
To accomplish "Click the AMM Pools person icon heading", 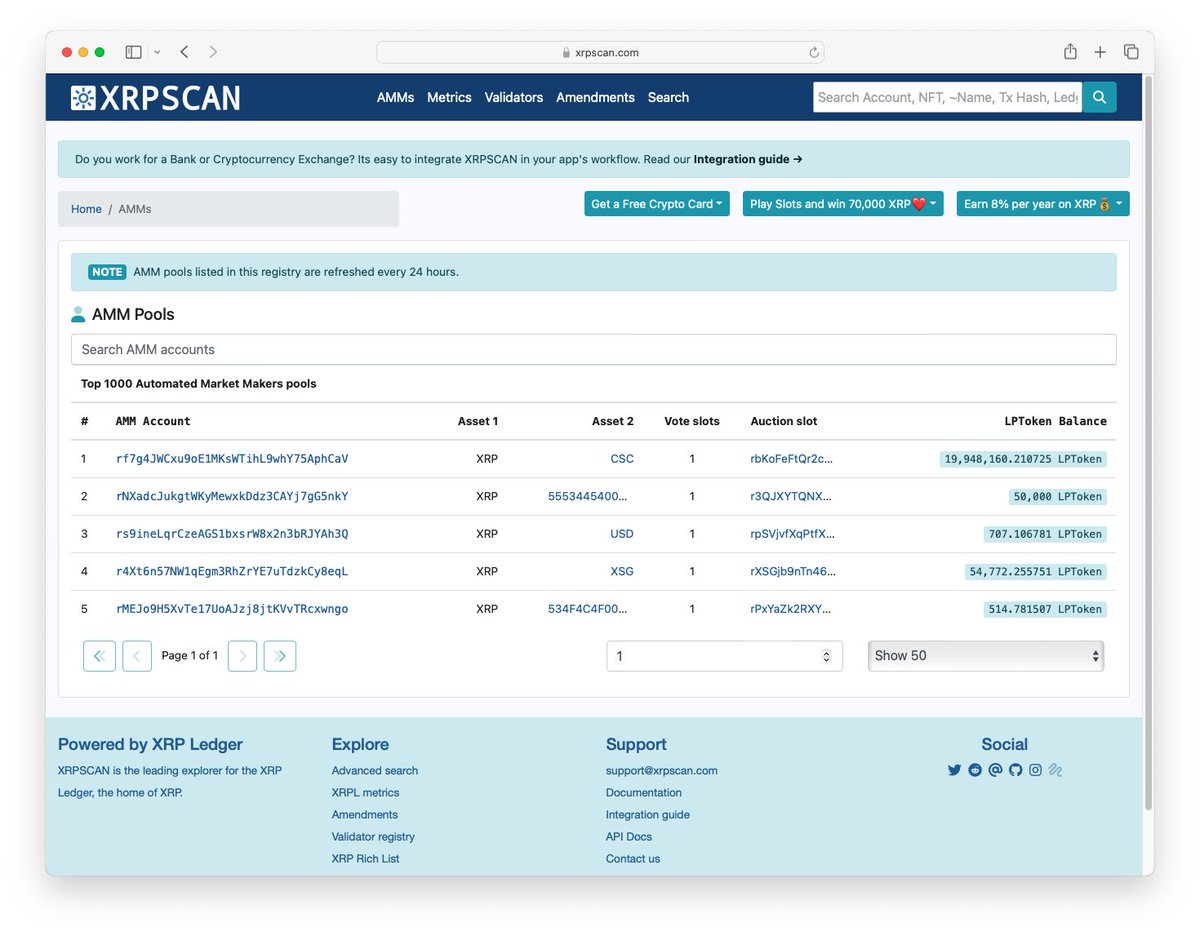I will click(x=78, y=313).
